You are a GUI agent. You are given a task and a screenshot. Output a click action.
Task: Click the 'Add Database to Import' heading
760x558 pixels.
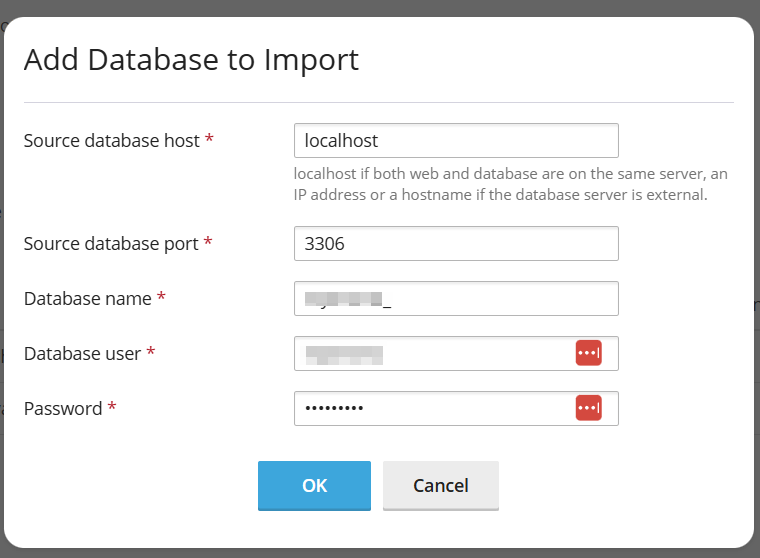[x=191, y=60]
